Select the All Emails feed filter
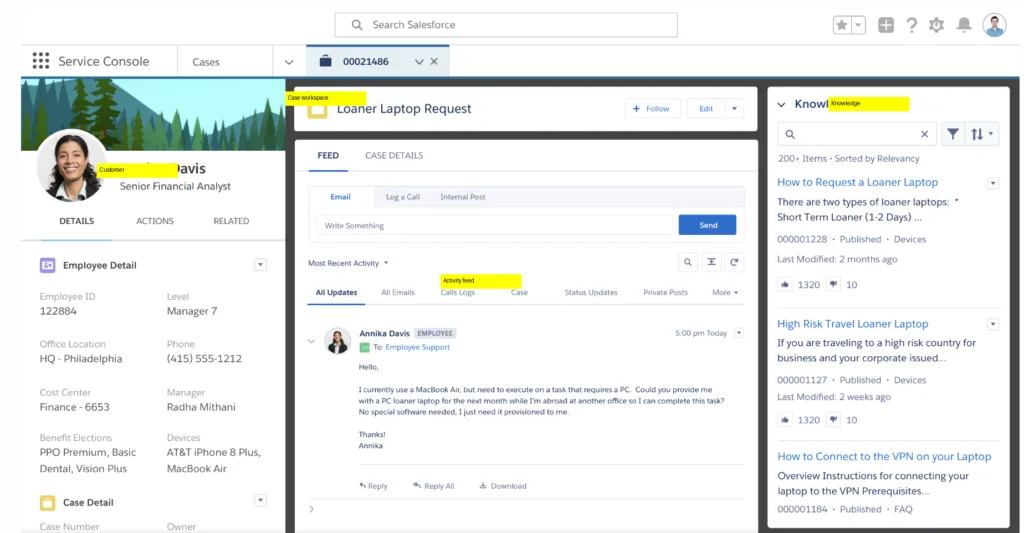Screen dimensions: 1024x533 pos(398,293)
